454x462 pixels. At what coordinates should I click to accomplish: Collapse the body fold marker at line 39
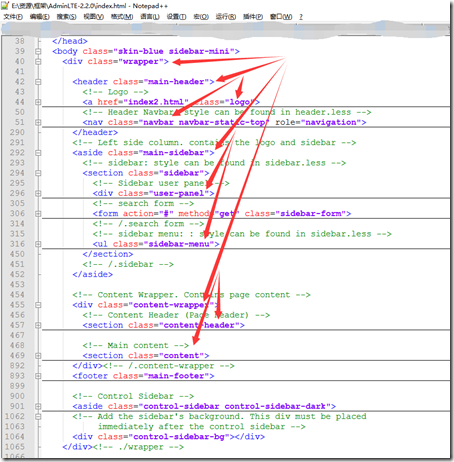pyautogui.click(x=38, y=51)
